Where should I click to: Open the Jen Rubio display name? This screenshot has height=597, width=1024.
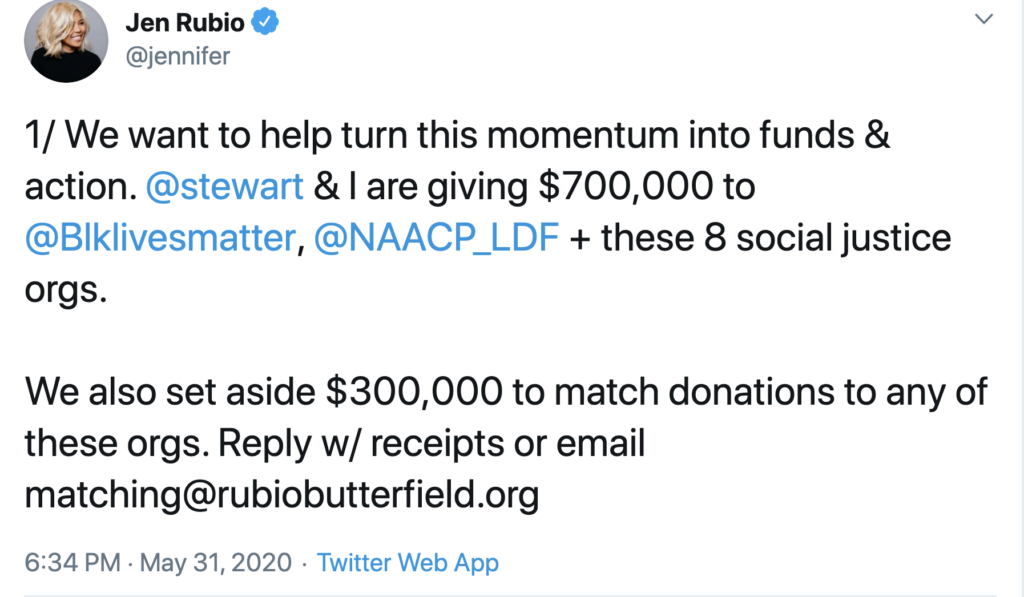tap(185, 23)
